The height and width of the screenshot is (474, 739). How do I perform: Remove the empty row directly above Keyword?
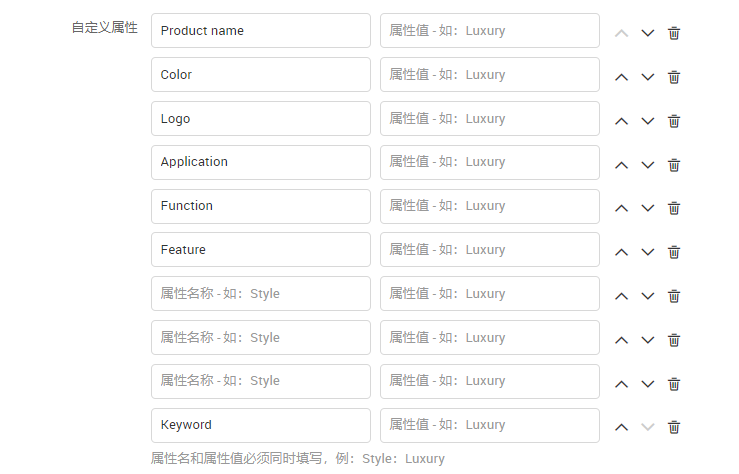pyautogui.click(x=674, y=384)
